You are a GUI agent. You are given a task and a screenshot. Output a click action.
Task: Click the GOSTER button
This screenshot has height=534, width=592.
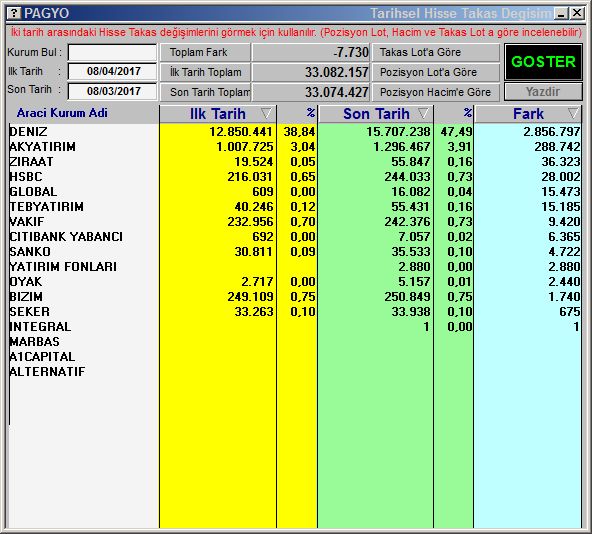click(x=543, y=62)
